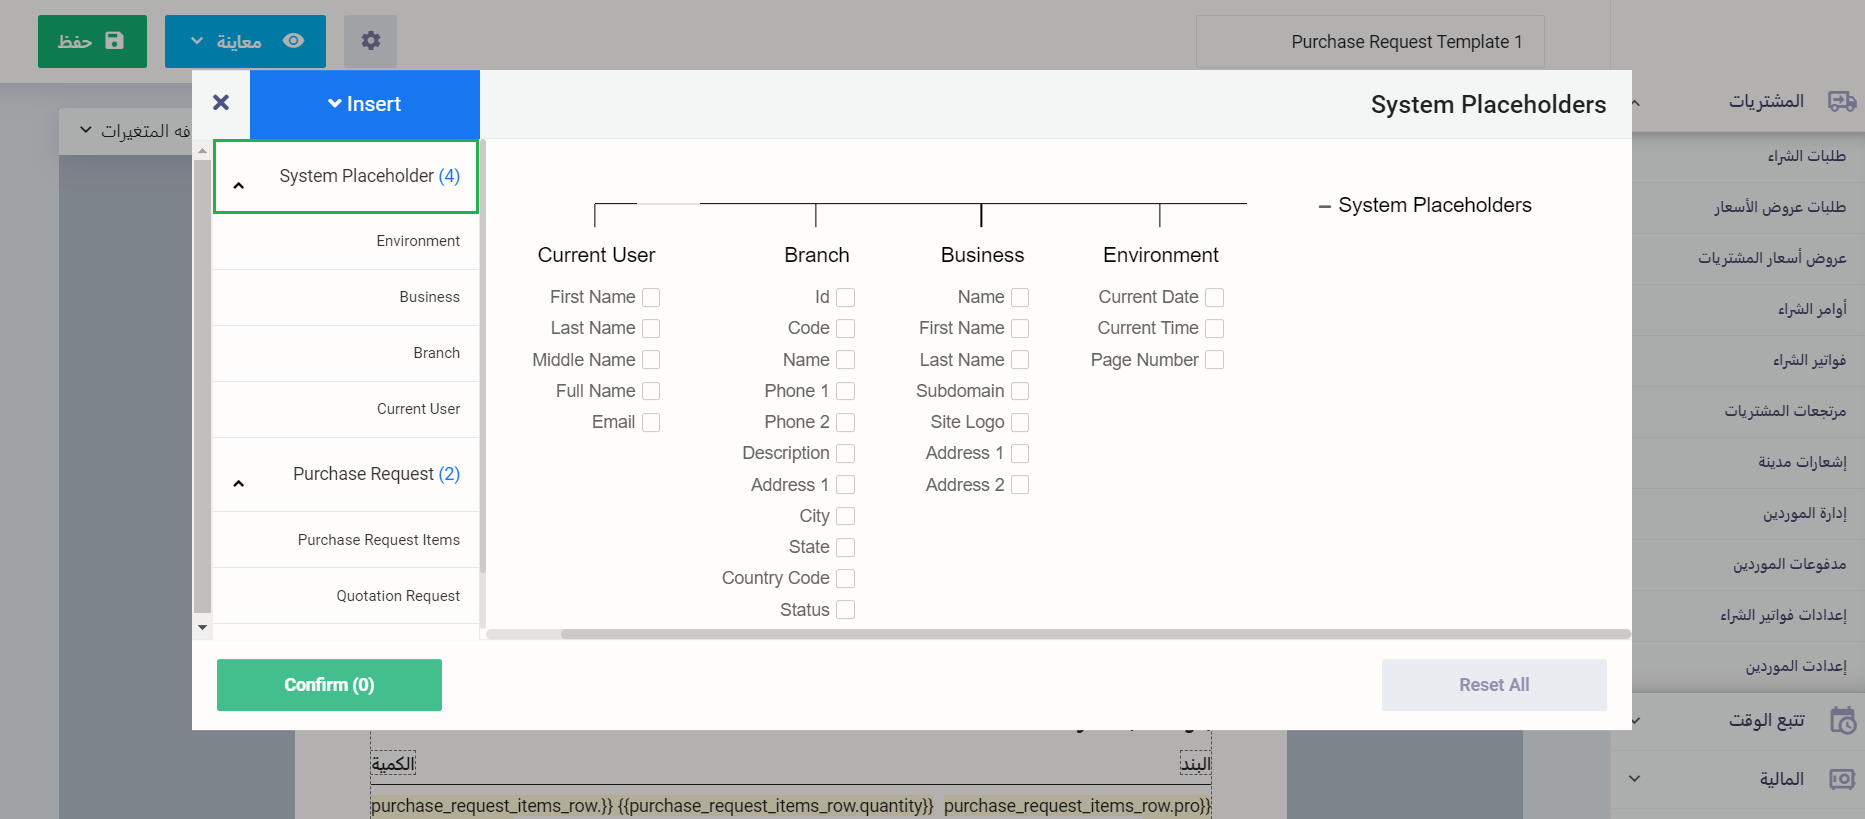Click the purchases truck icon in sidebar
Image resolution: width=1865 pixels, height=819 pixels.
click(1841, 101)
